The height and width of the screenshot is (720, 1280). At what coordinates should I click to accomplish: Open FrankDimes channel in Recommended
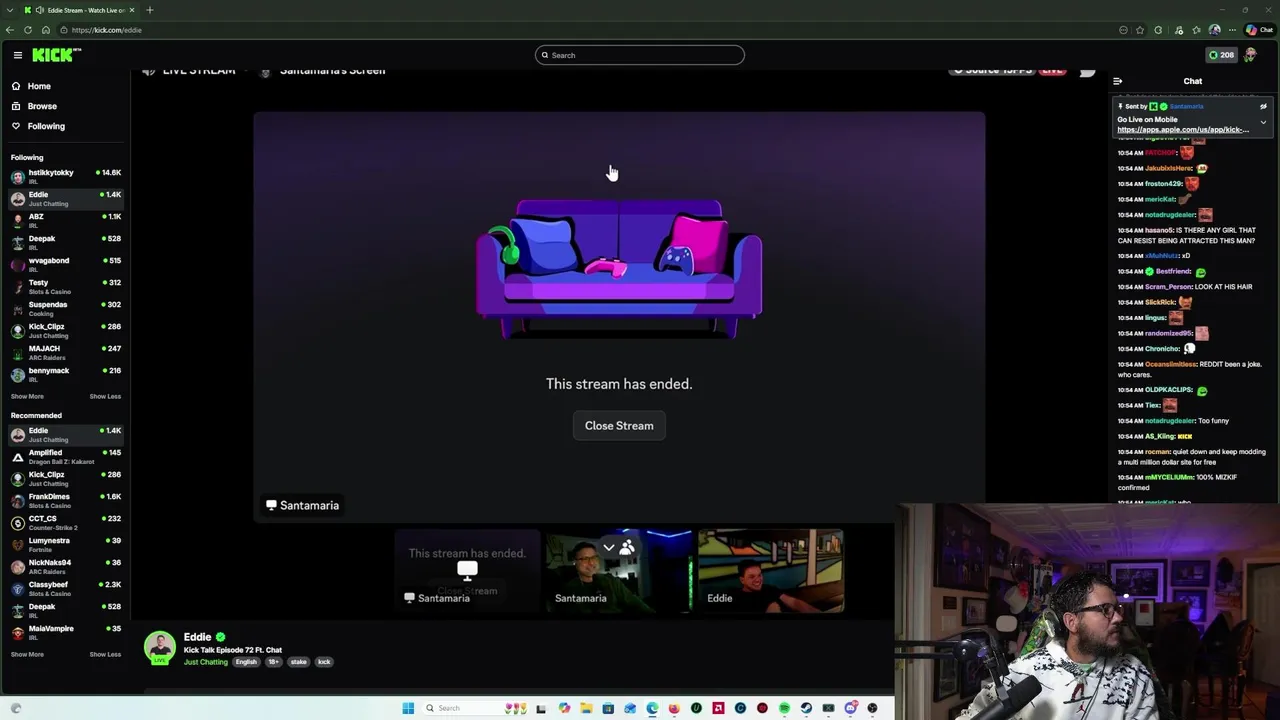[x=66, y=501]
